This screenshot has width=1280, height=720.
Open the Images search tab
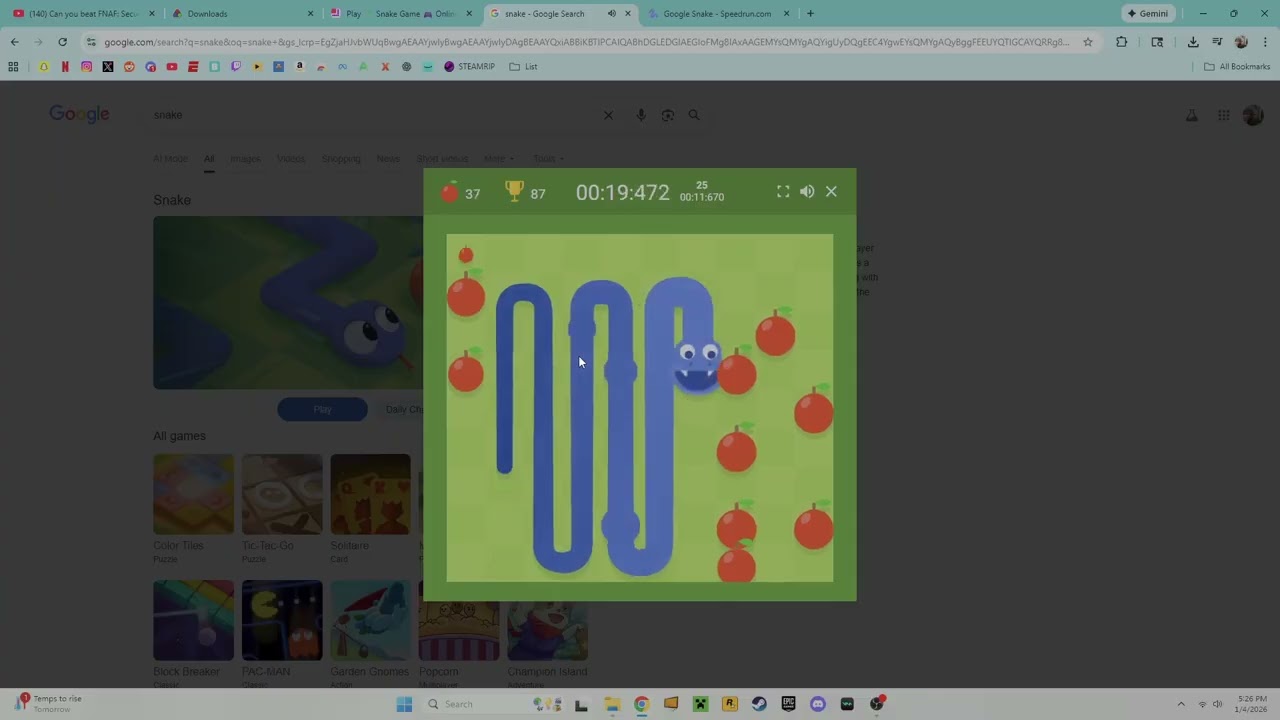(x=245, y=159)
